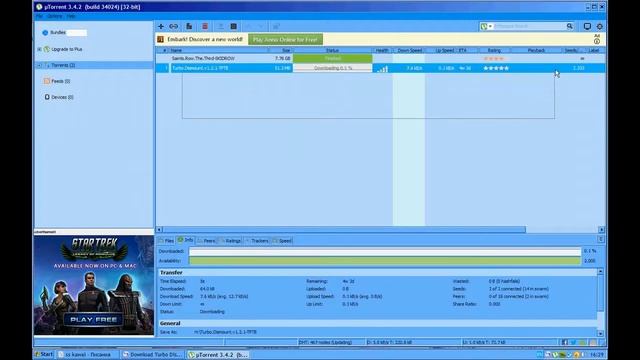Screen dimensions: 640x360
Task: Open Feeds (0) in the sidebar
Action: (x=60, y=81)
